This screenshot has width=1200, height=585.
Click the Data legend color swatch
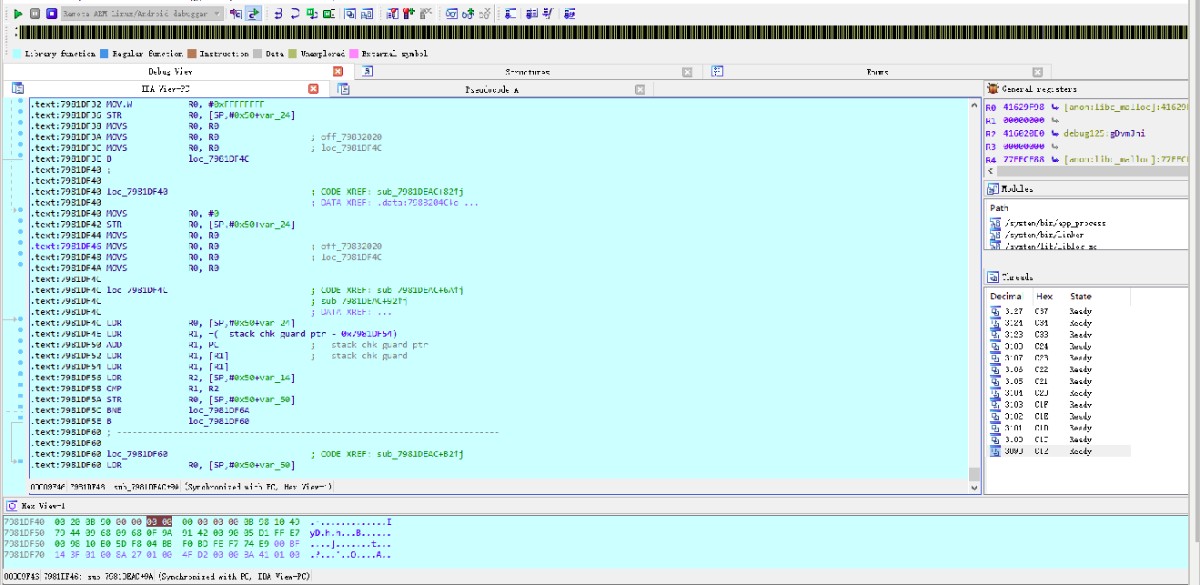[x=258, y=53]
